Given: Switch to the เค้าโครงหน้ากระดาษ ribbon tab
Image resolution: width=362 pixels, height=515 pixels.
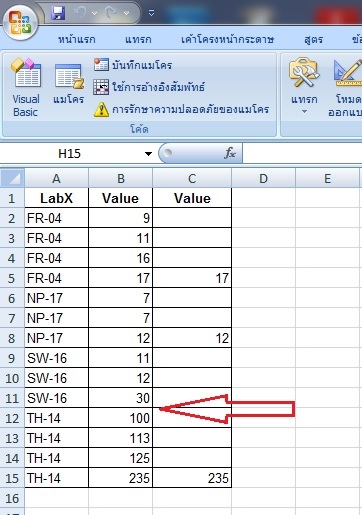Looking at the screenshot, I should (227, 40).
